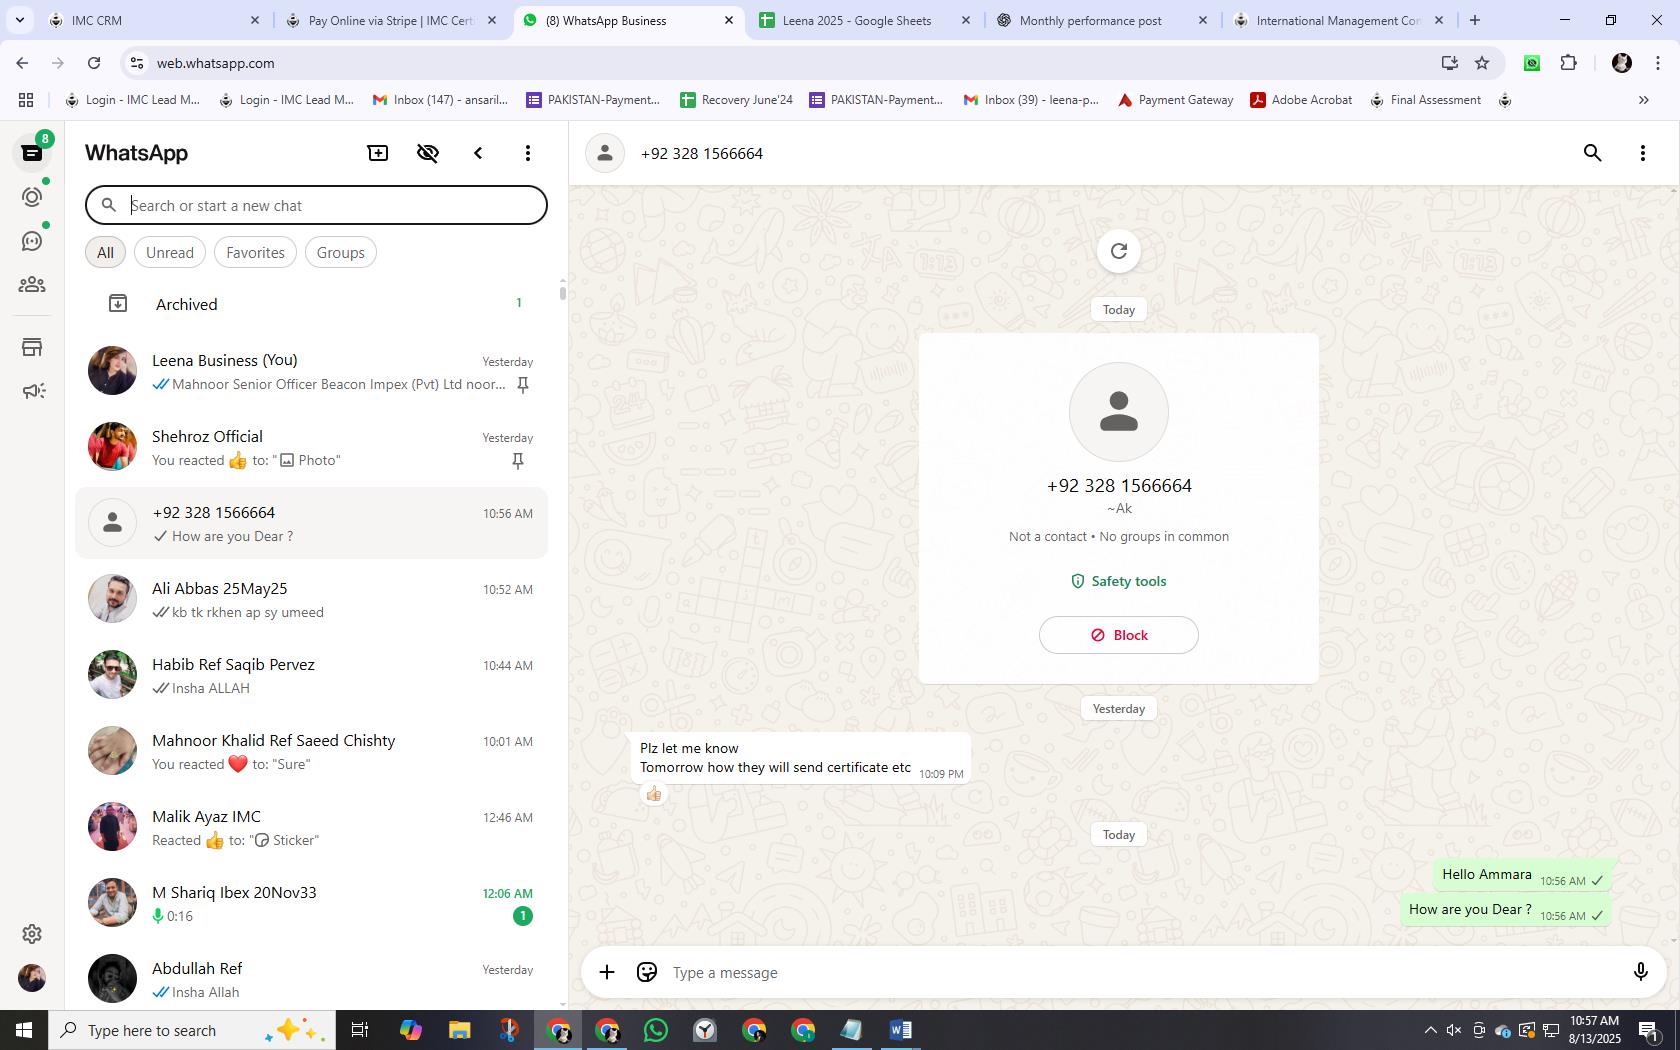Open the M Shariq Ibex 20Nov33 chat
1680x1050 pixels.
click(x=312, y=903)
